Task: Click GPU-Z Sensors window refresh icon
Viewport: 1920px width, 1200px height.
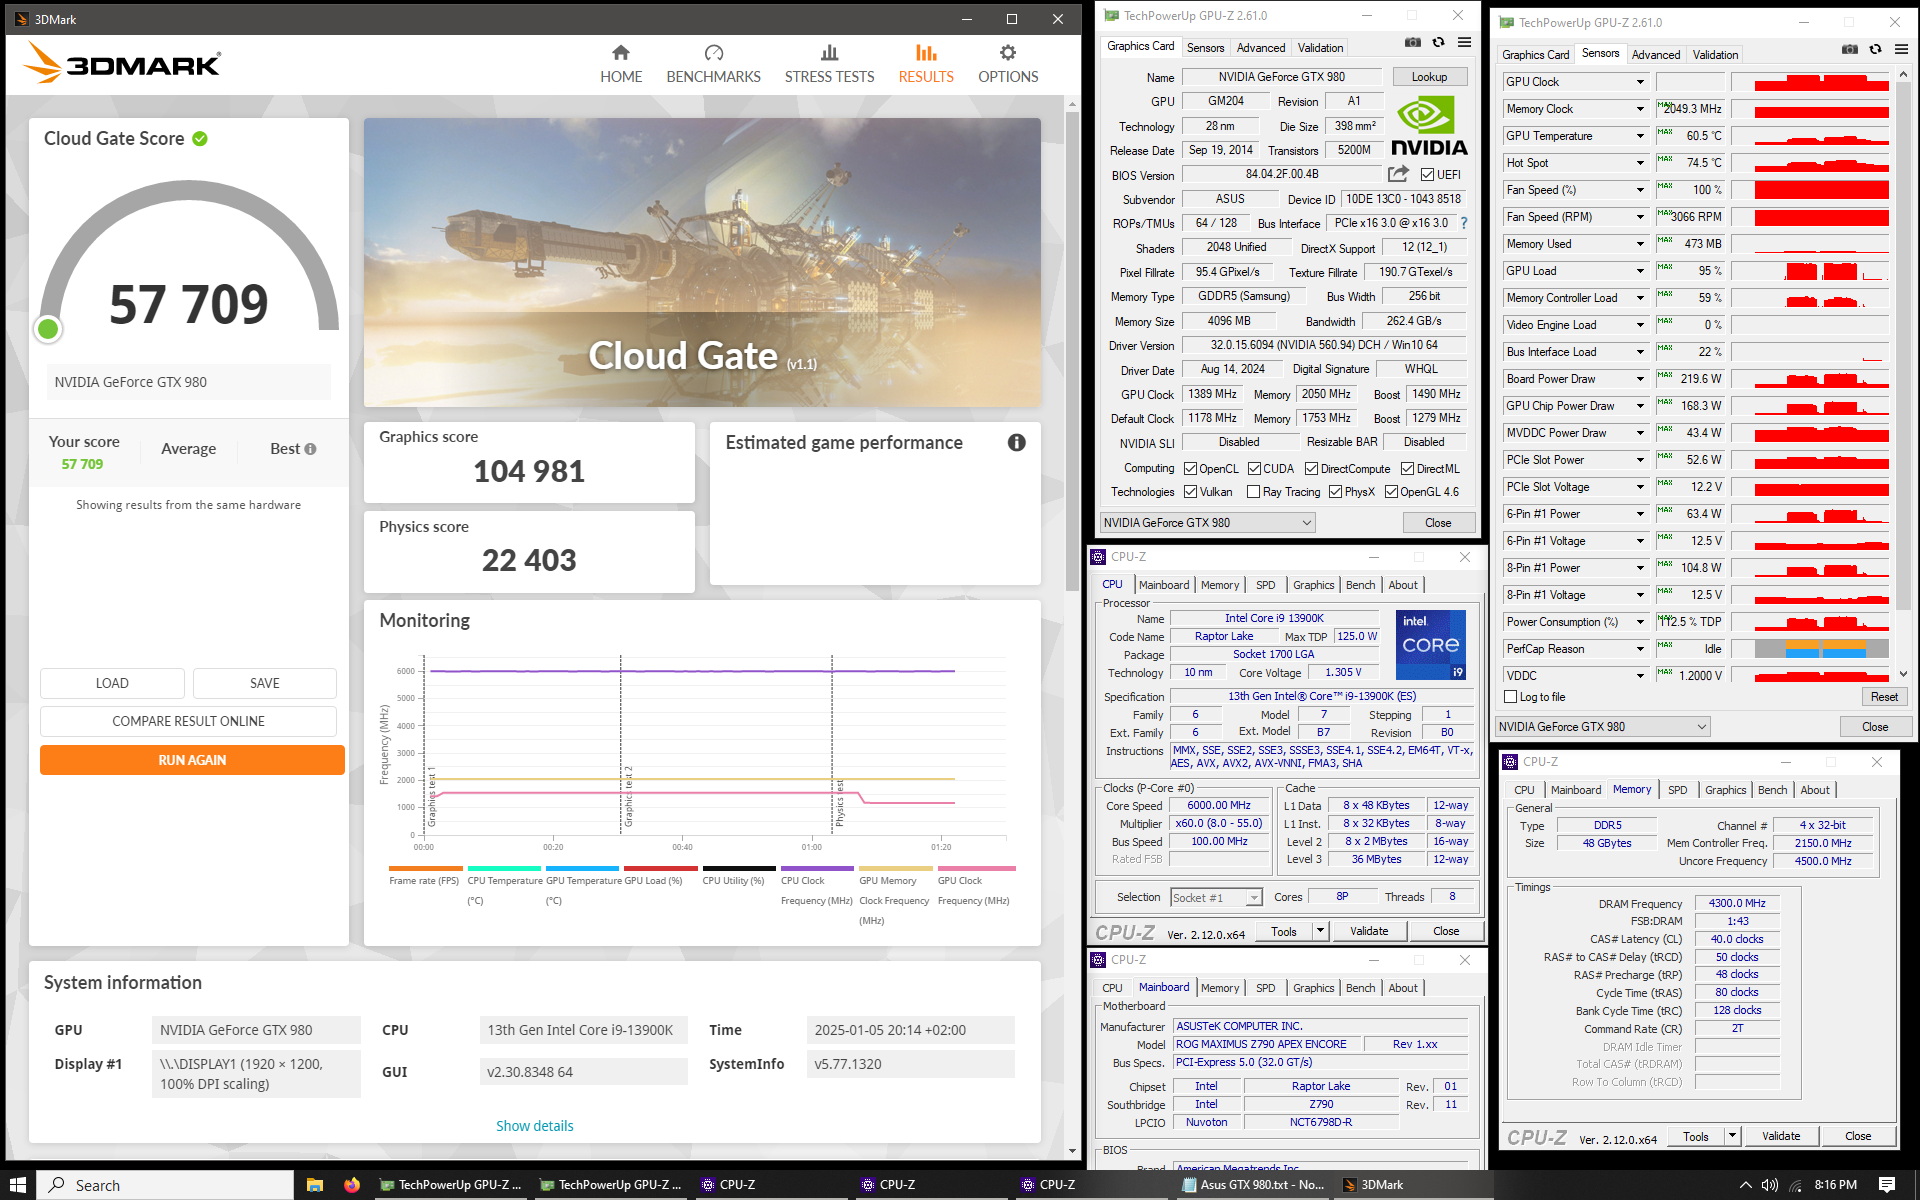Action: point(1875,49)
